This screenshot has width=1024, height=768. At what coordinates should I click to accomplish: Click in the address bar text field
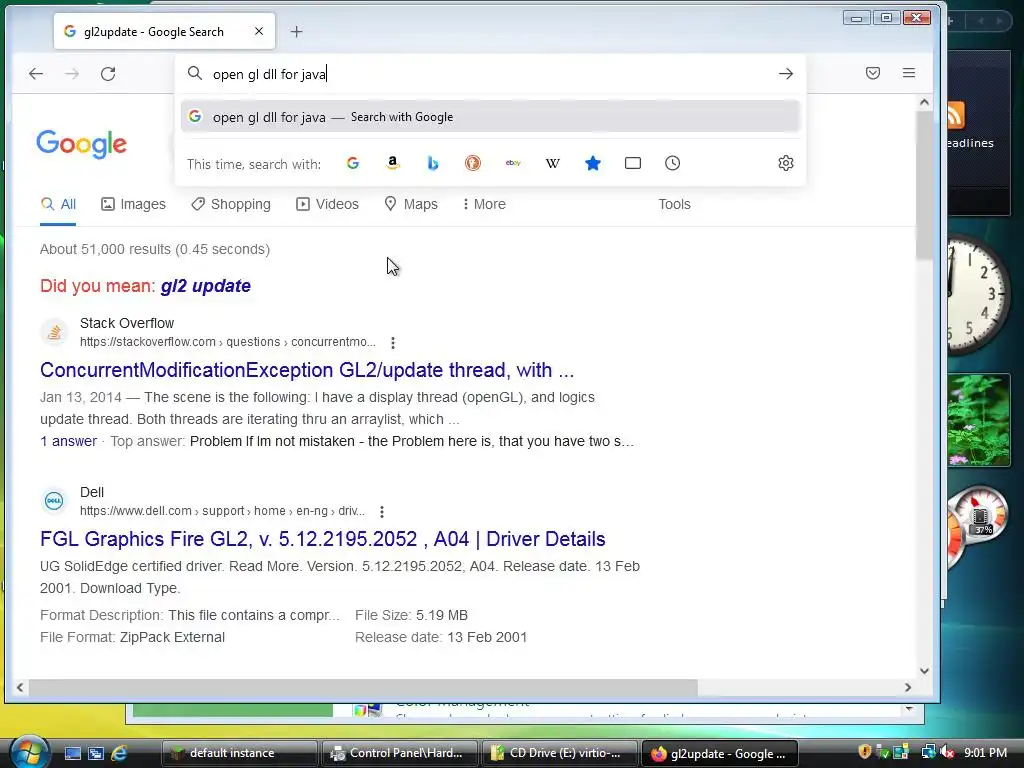(x=490, y=74)
